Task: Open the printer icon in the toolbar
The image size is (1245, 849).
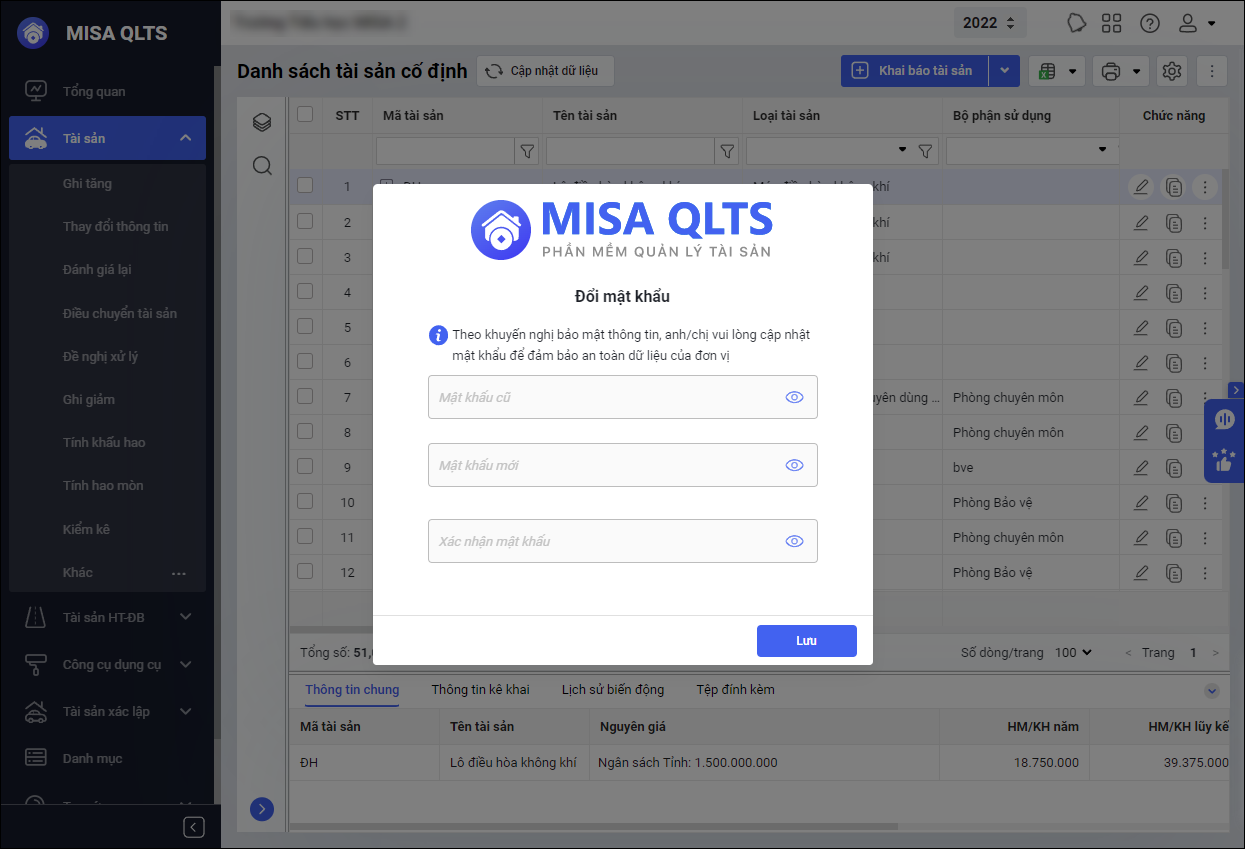Action: 1113,71
